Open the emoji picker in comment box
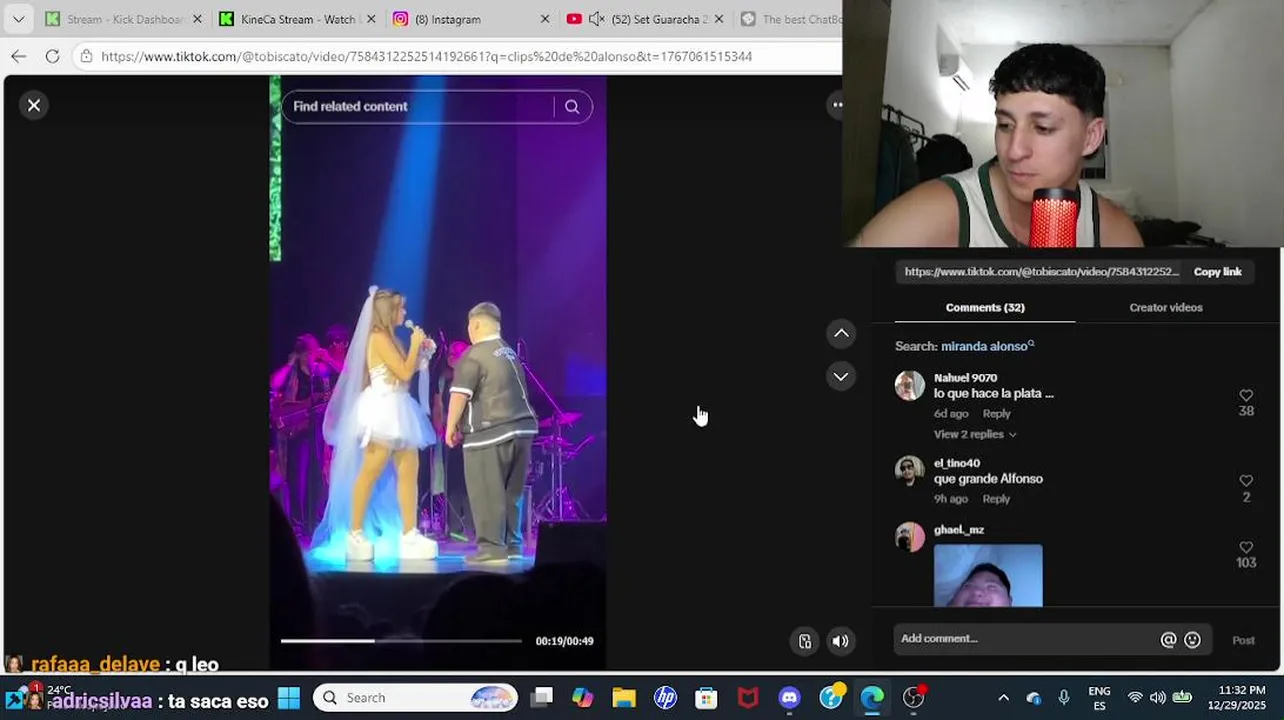 point(1192,640)
